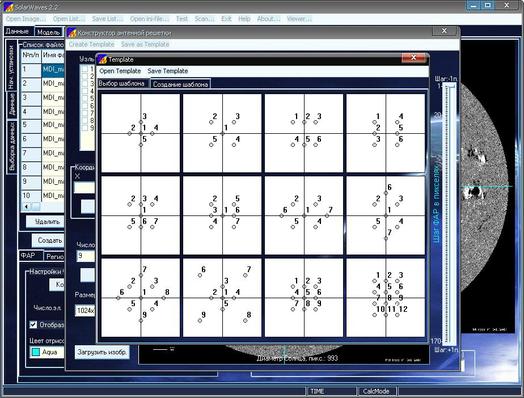Choose the 12-node grid antenna template
The height and width of the screenshot is (398, 524).
[386, 297]
